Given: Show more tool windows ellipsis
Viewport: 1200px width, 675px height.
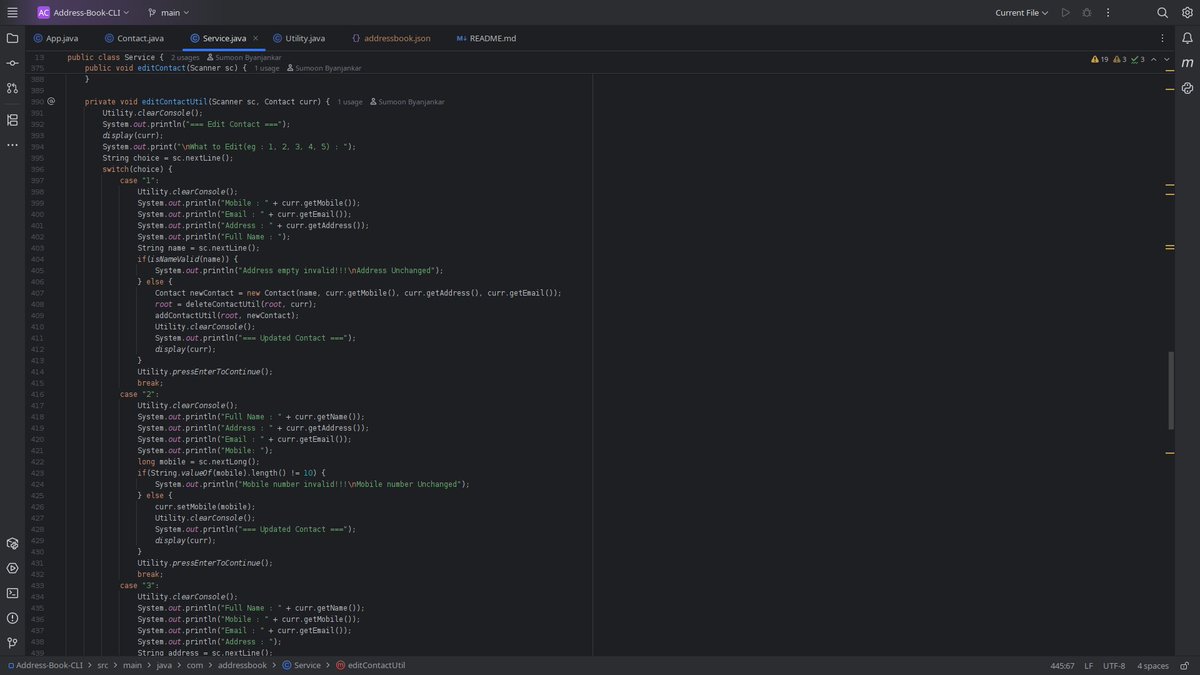Looking at the screenshot, I should 12,145.
